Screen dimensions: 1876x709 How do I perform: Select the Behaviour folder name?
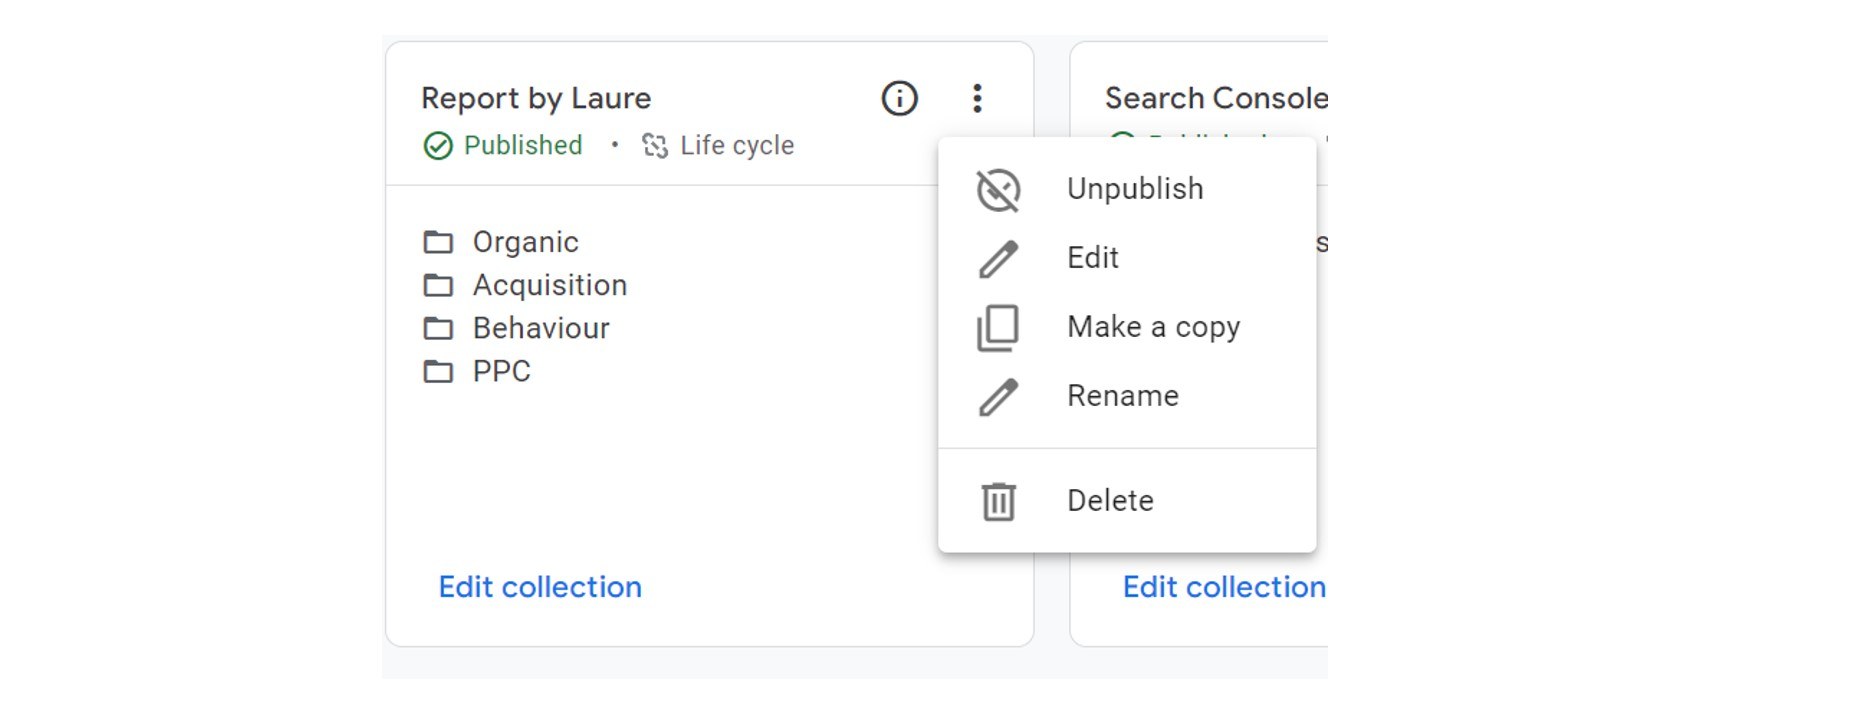coord(541,328)
